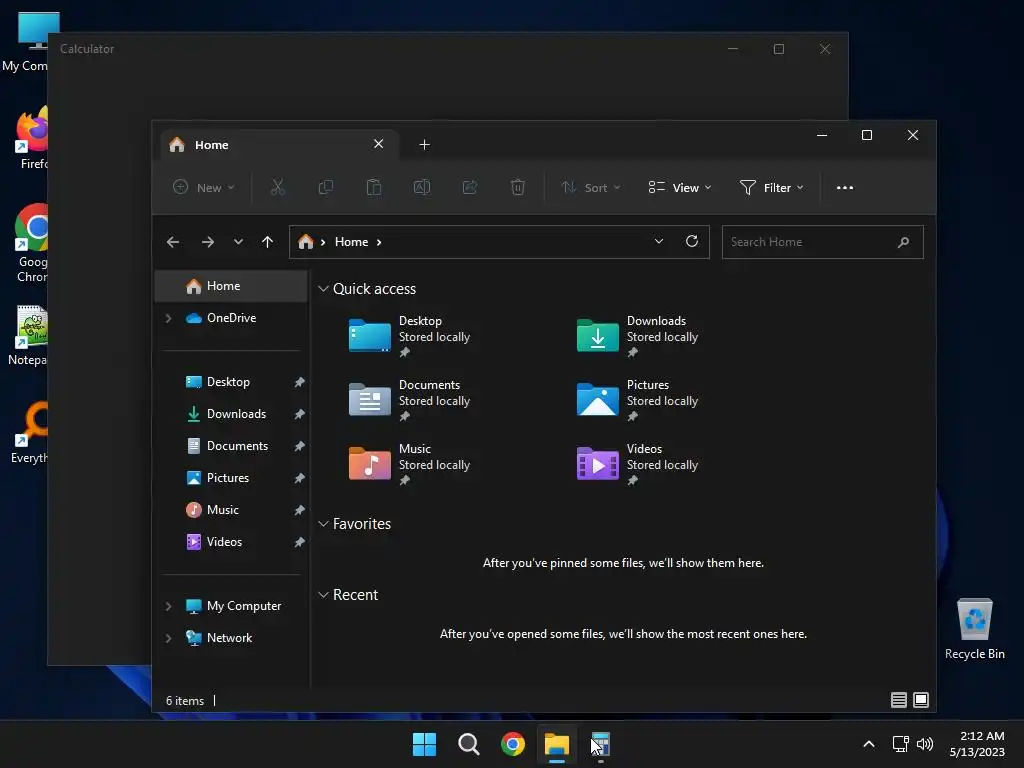Click the Recycle Bin desktop icon
This screenshot has width=1024, height=768.
tap(974, 629)
